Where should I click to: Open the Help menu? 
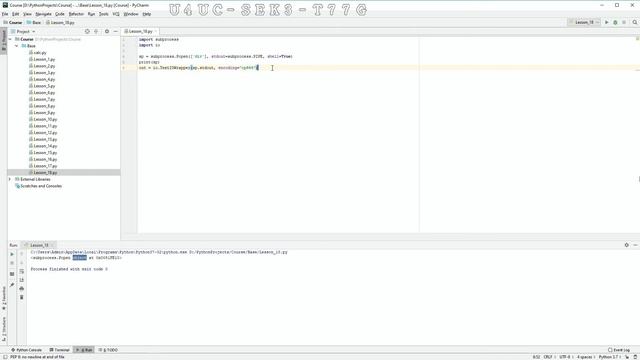(147, 14)
